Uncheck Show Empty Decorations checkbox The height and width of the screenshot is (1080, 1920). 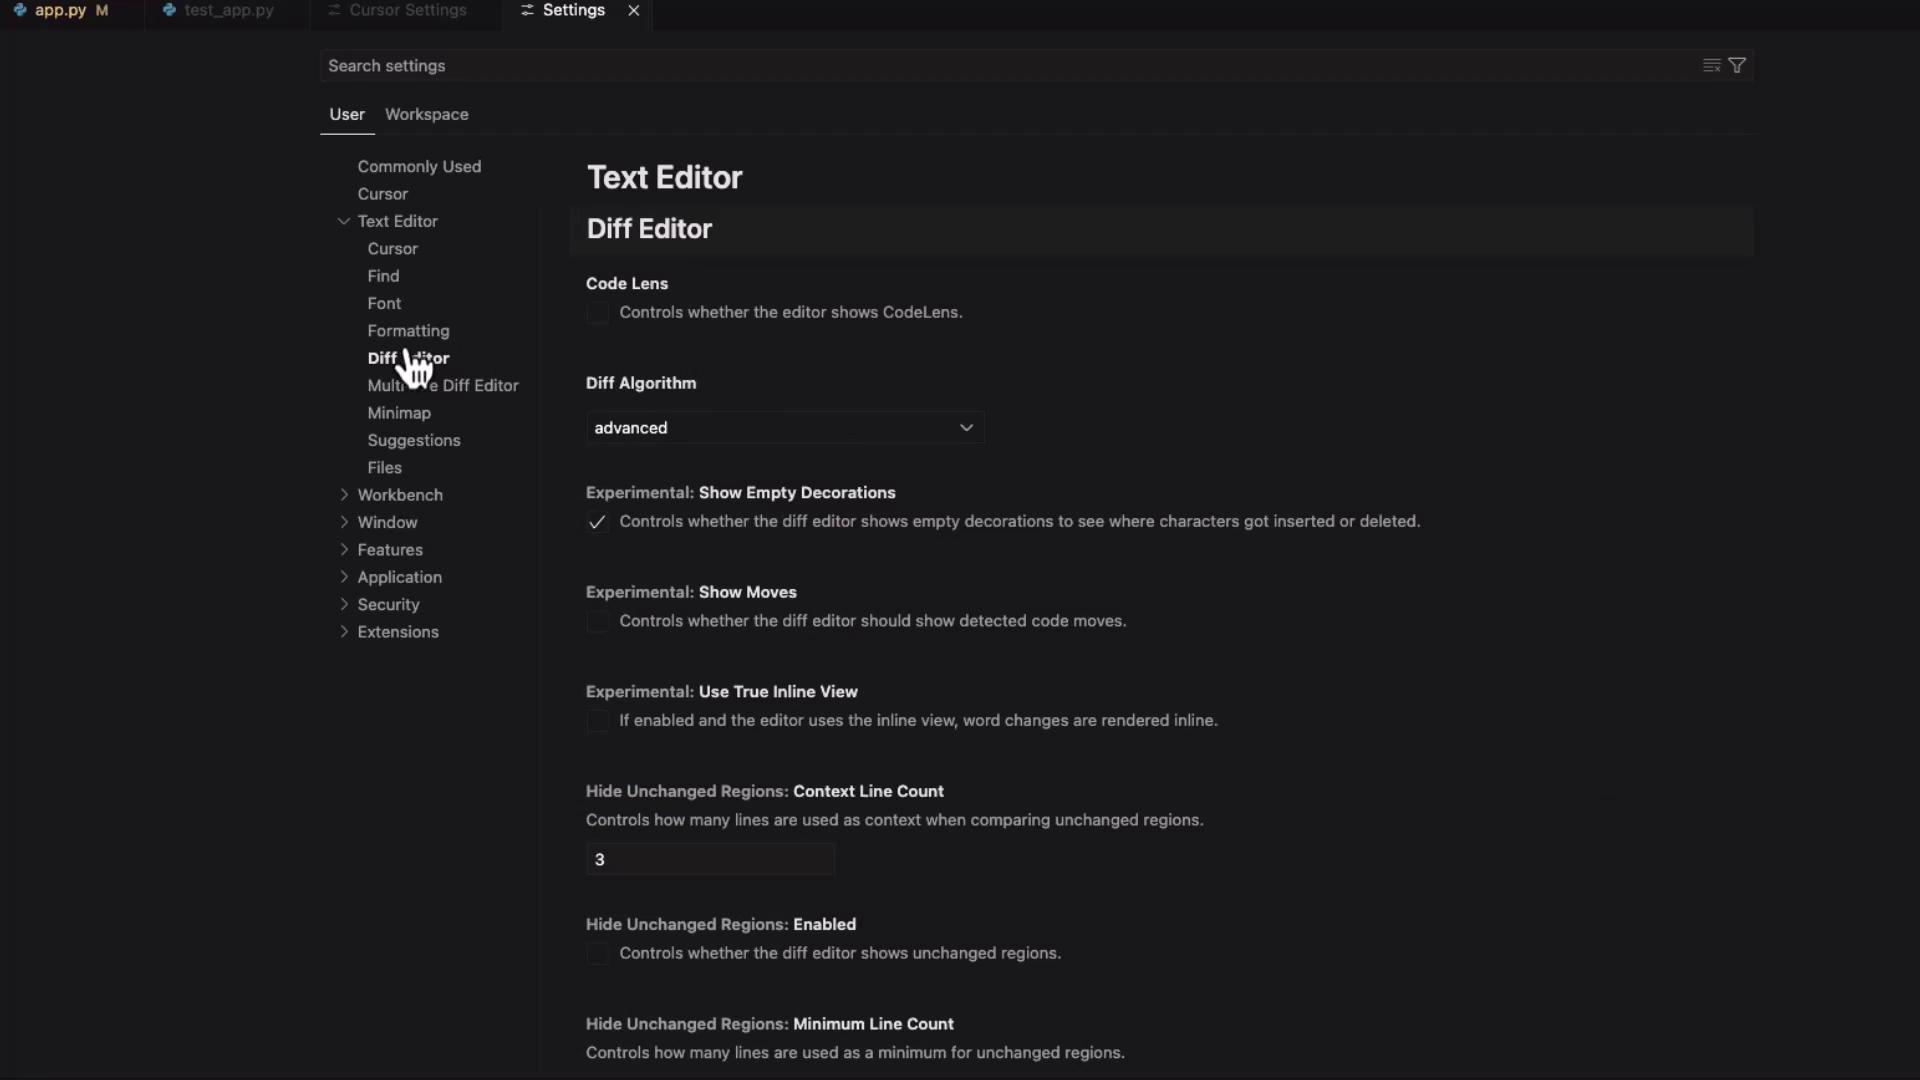[x=597, y=522]
